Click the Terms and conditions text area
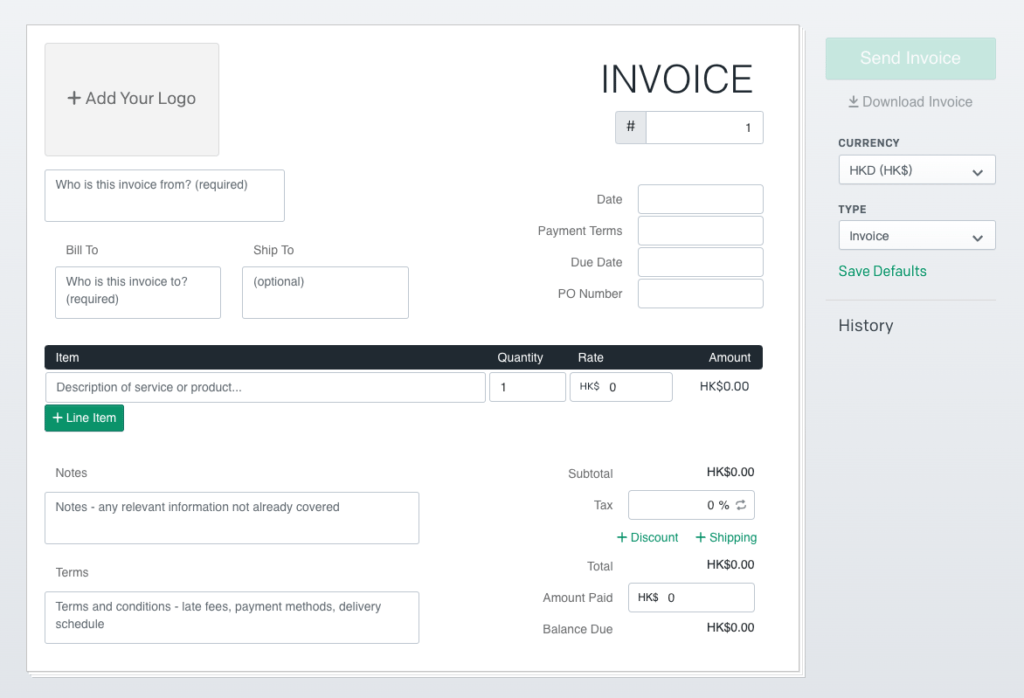Viewport: 1024px width, 698px height. click(x=232, y=617)
